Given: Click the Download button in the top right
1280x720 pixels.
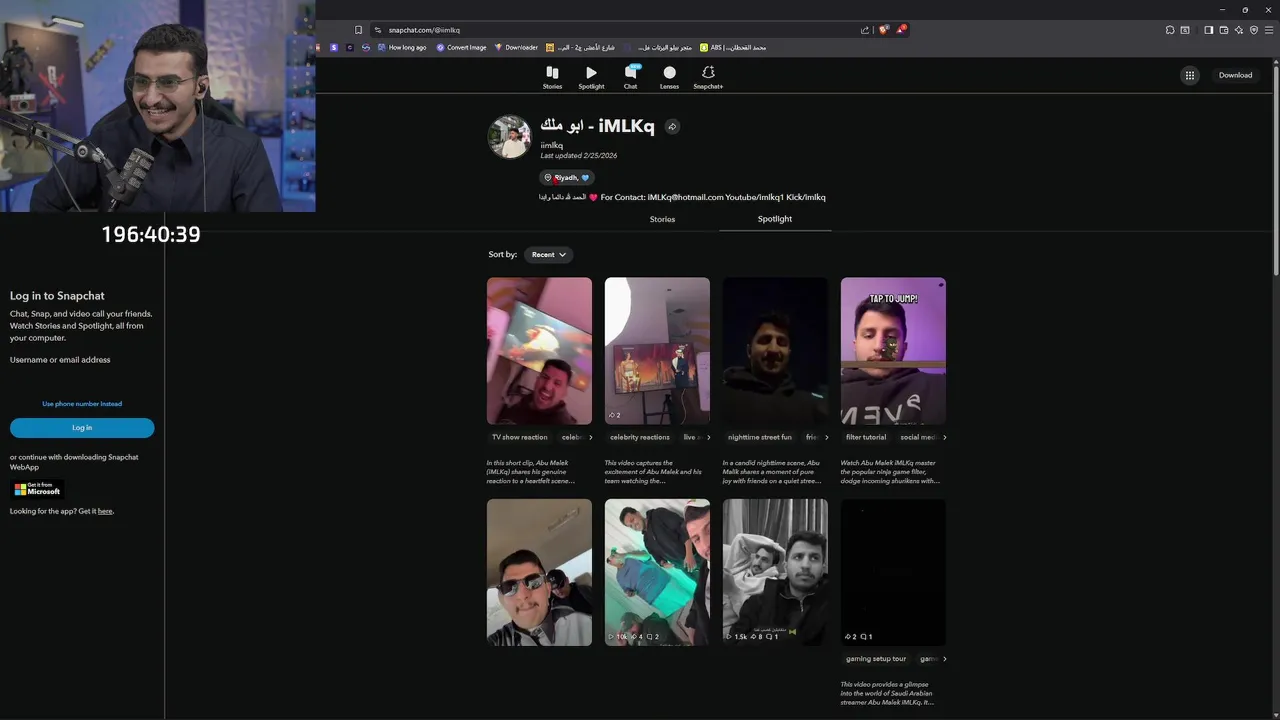Looking at the screenshot, I should point(1235,75).
